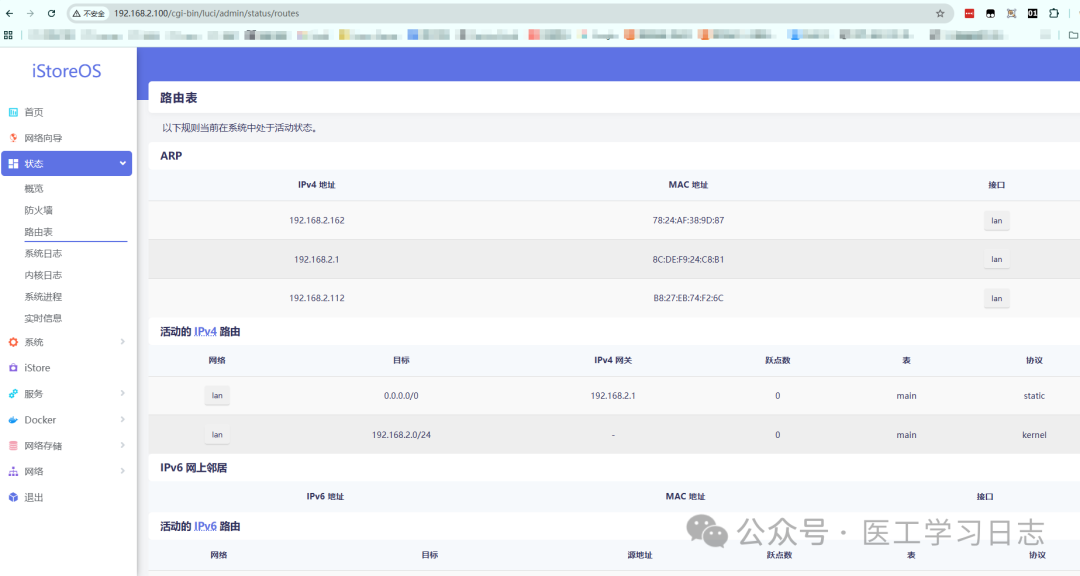This screenshot has height=576, width=1080.
Task: Open the apps grid icon in bookmarks bar
Action: point(8,34)
